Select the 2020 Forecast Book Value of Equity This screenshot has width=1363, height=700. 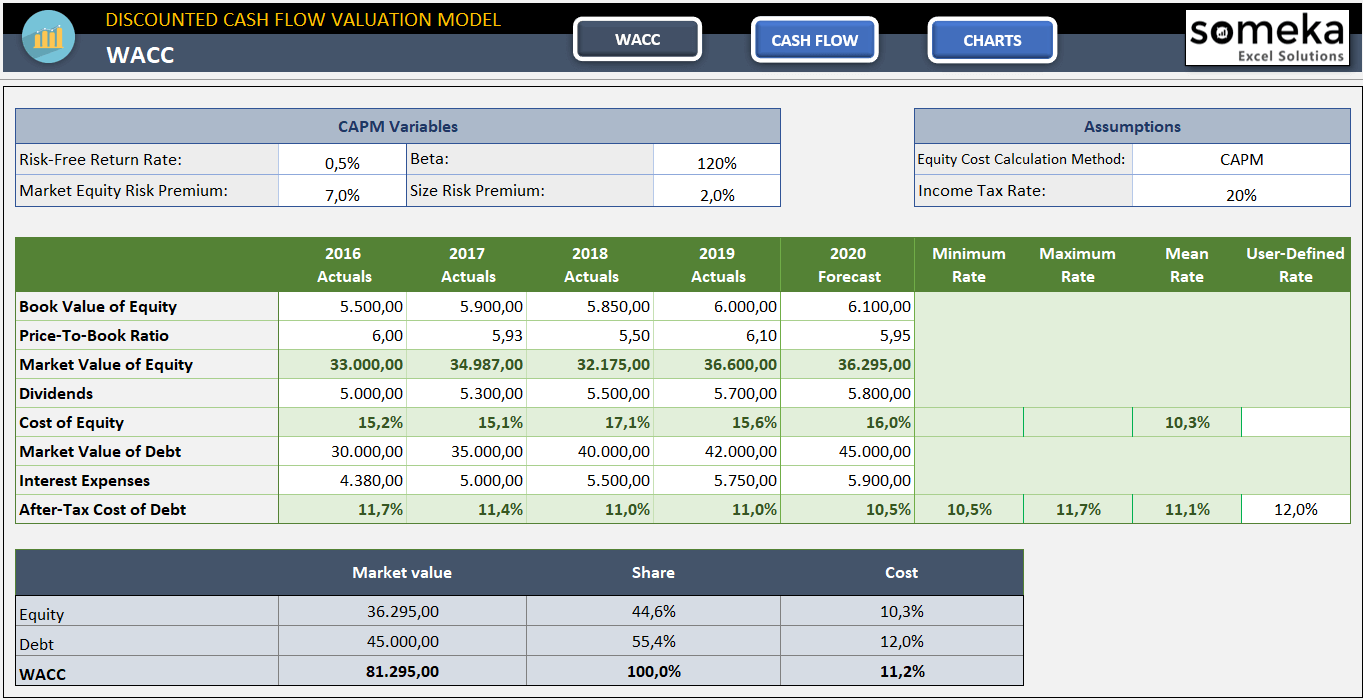tap(848, 306)
